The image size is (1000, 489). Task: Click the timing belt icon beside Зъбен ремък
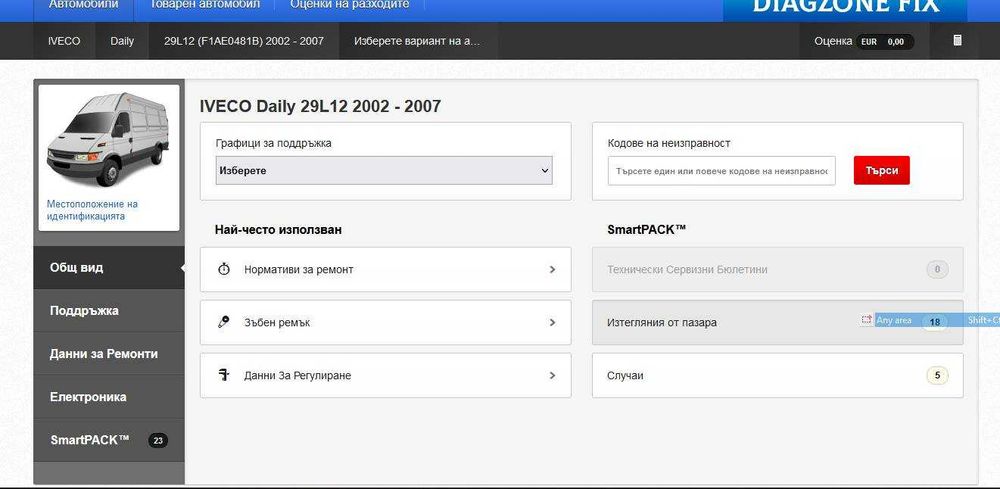[x=224, y=323]
